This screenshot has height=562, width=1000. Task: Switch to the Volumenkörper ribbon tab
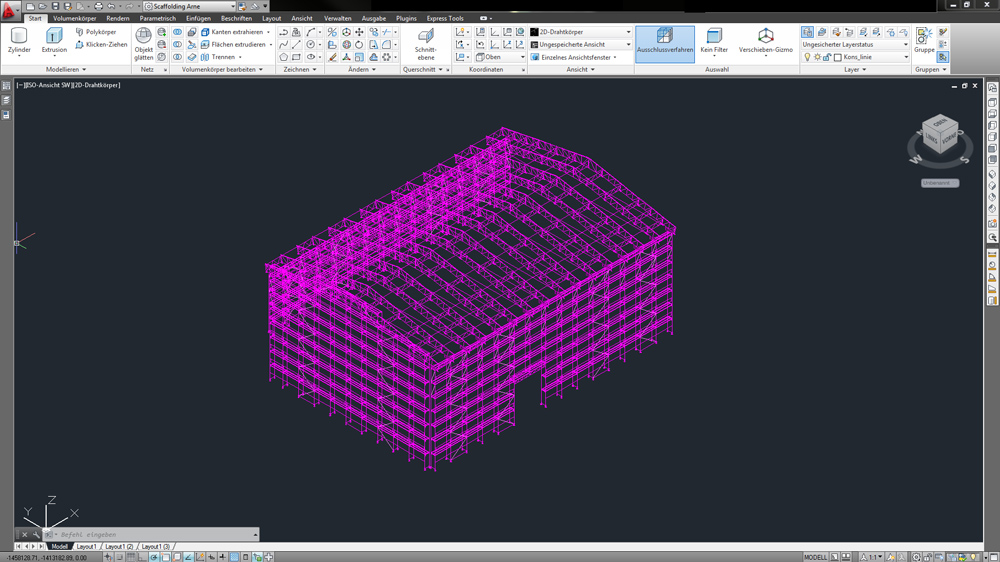pos(75,18)
